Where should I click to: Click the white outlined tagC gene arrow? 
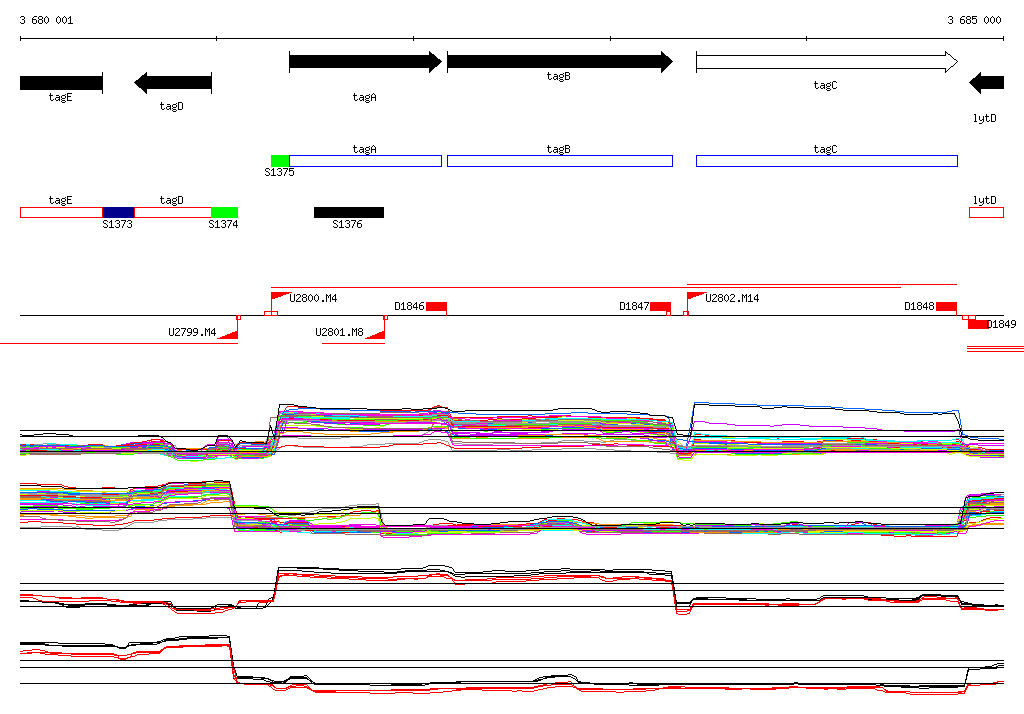[827, 62]
